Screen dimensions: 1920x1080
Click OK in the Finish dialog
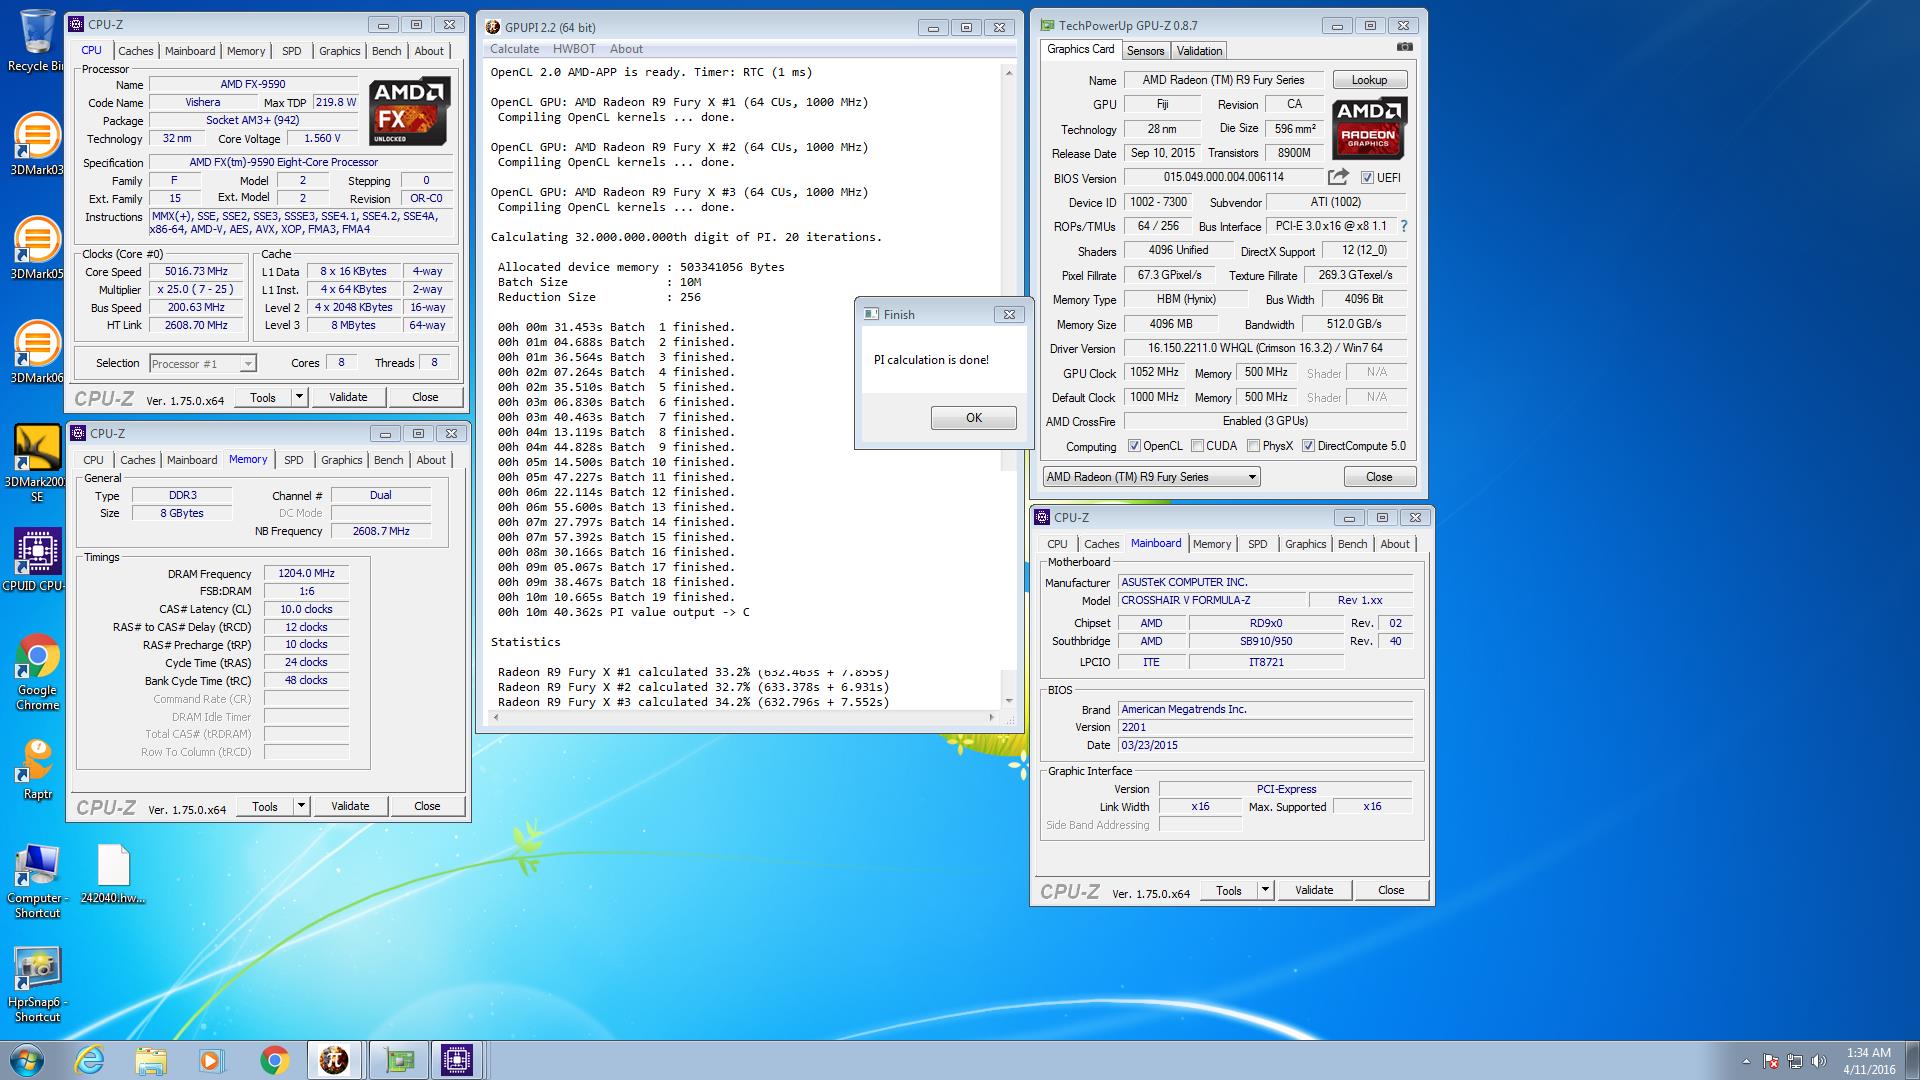click(x=973, y=418)
